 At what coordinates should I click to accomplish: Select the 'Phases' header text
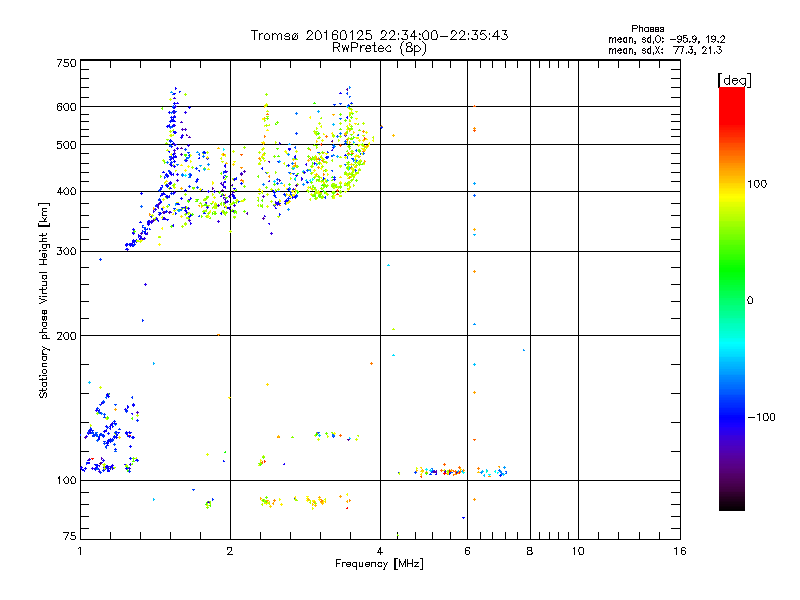[x=647, y=29]
